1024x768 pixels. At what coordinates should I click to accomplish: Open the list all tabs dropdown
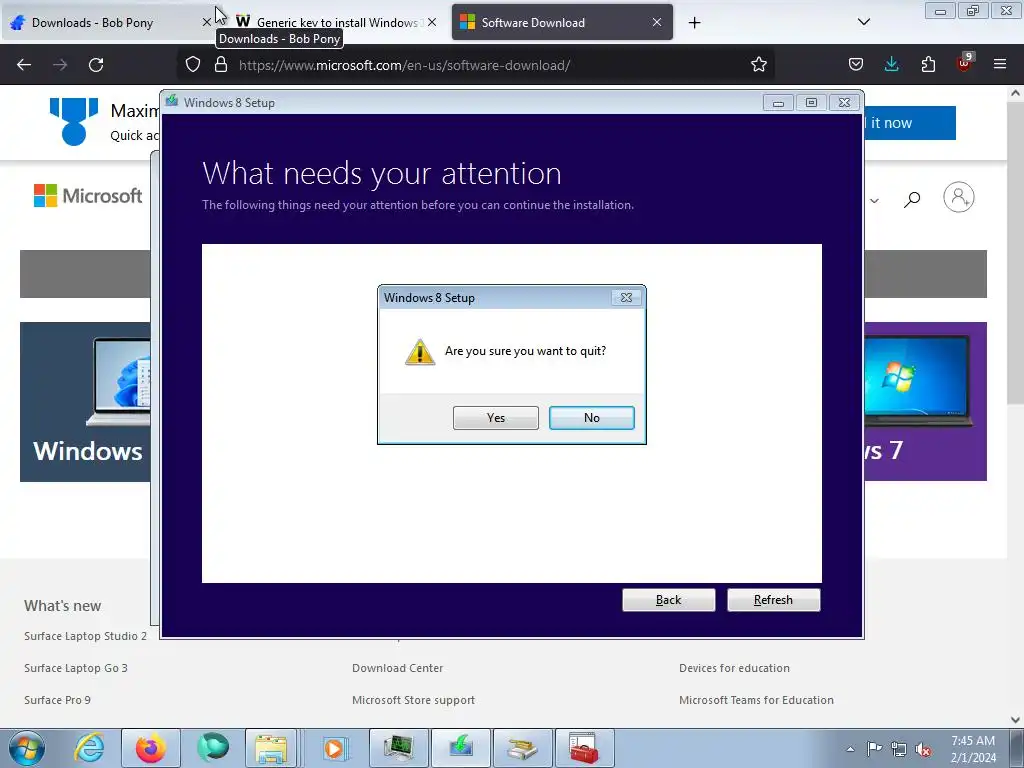click(x=863, y=23)
